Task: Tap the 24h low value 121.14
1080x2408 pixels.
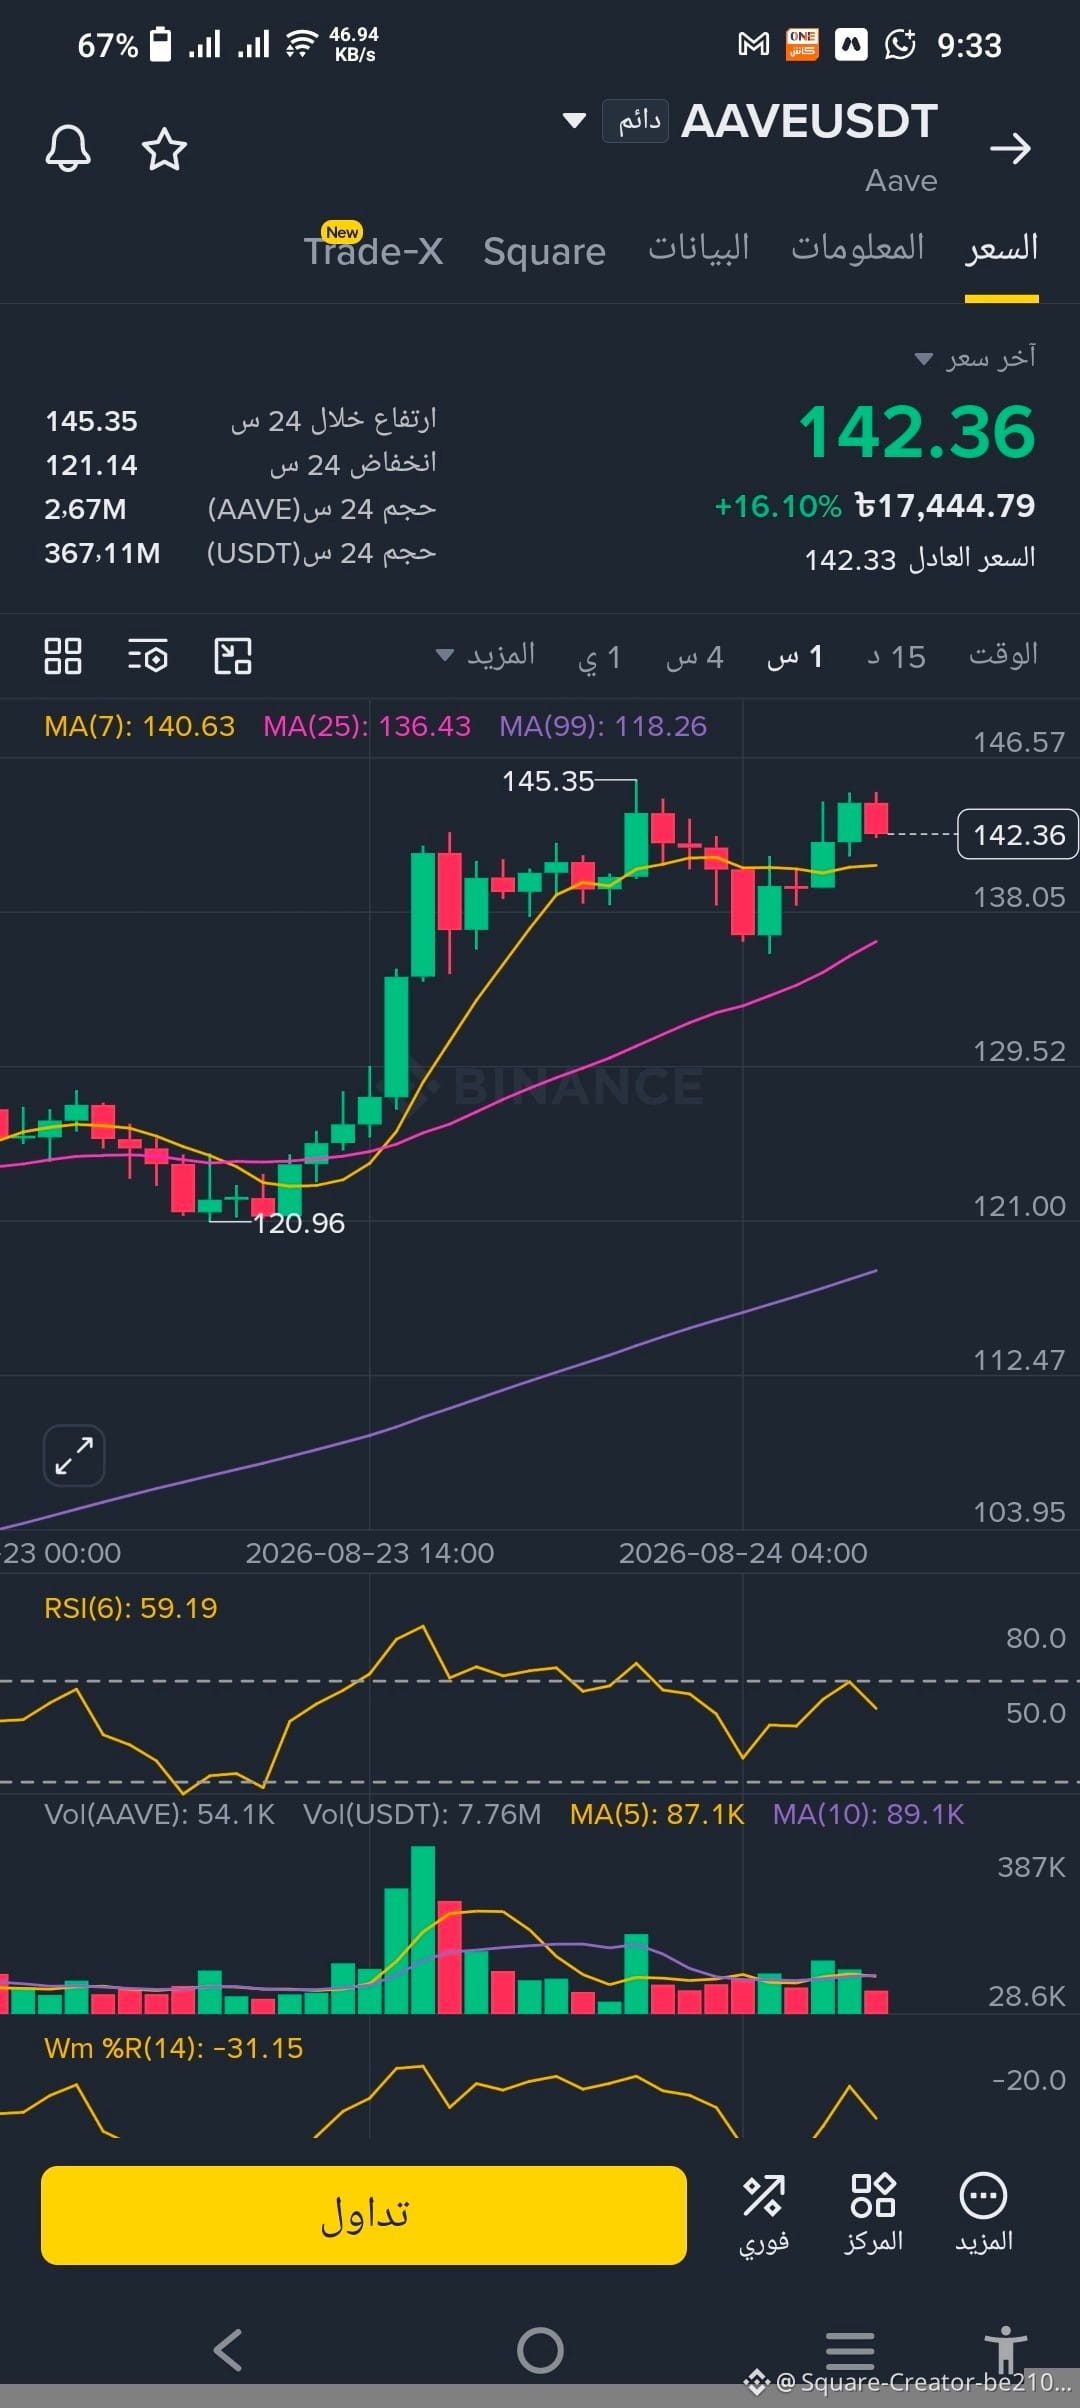Action: pos(91,465)
